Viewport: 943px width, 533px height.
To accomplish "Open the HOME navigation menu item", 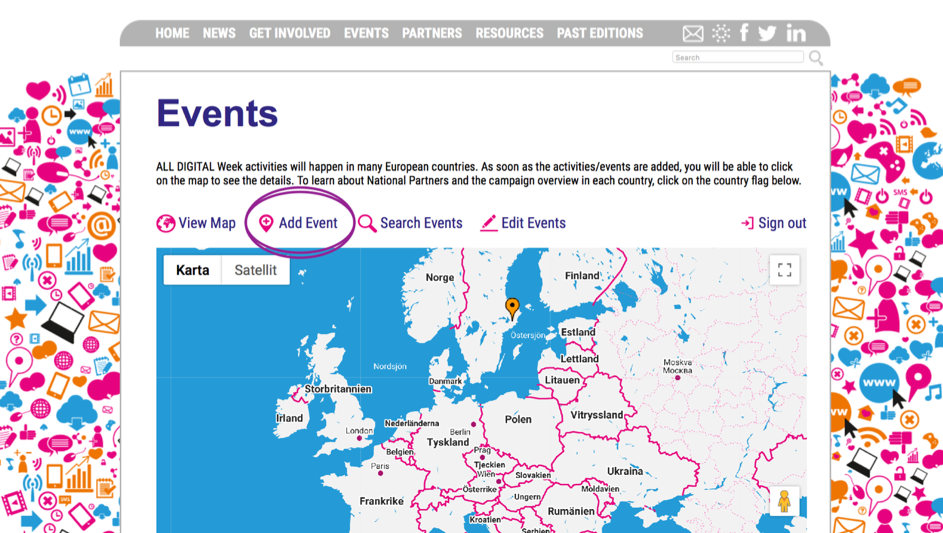I will pyautogui.click(x=172, y=33).
